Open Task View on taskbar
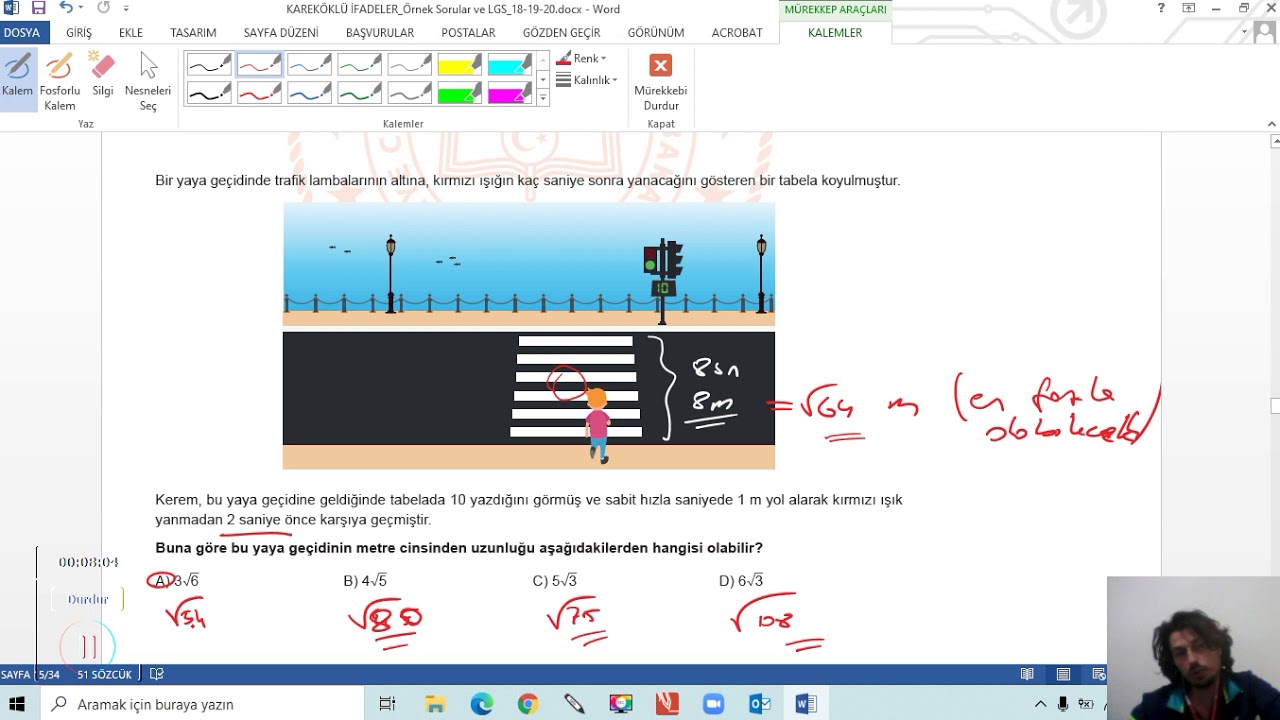The height and width of the screenshot is (720, 1280). pyautogui.click(x=388, y=704)
